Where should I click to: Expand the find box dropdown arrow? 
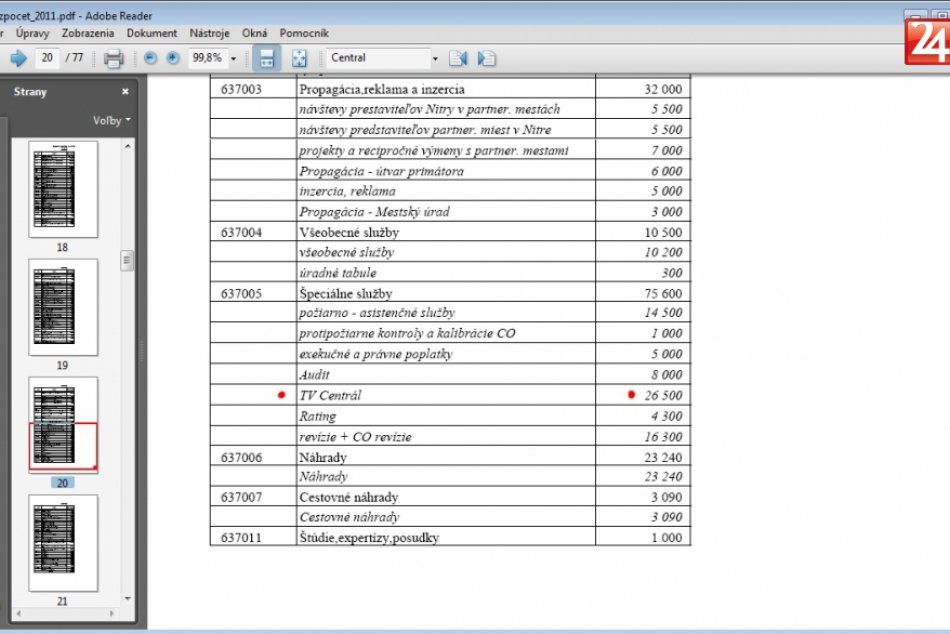point(435,58)
